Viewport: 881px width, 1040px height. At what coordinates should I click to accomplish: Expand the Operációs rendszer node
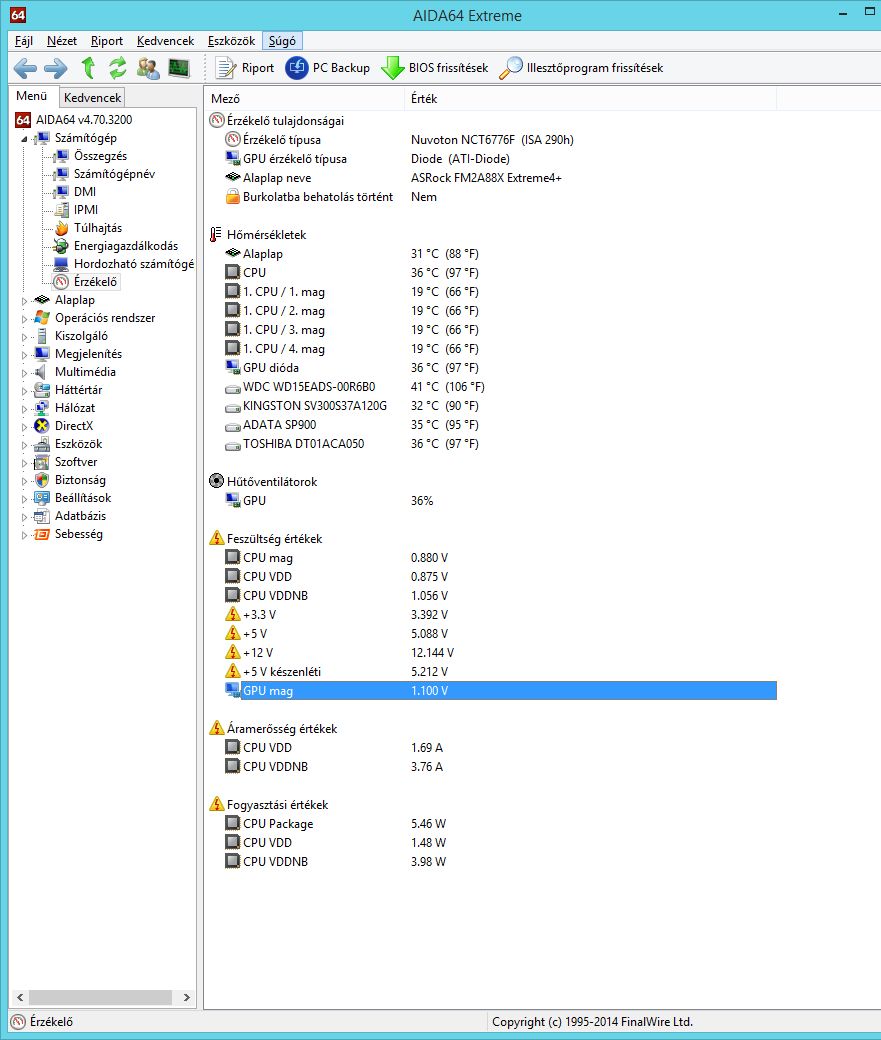25,318
